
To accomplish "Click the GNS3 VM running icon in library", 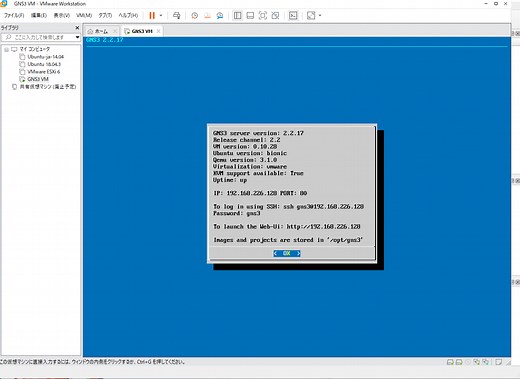I will (22, 79).
